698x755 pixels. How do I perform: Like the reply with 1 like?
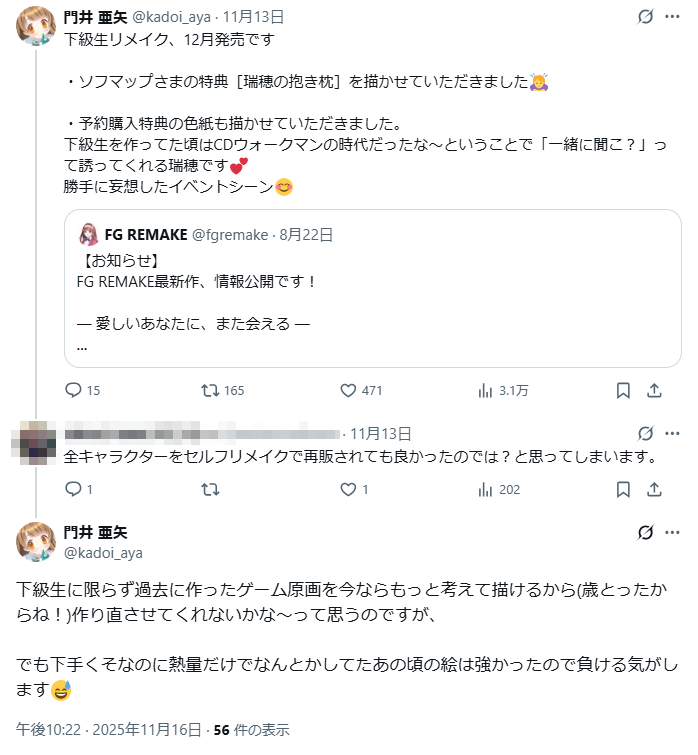tap(349, 489)
